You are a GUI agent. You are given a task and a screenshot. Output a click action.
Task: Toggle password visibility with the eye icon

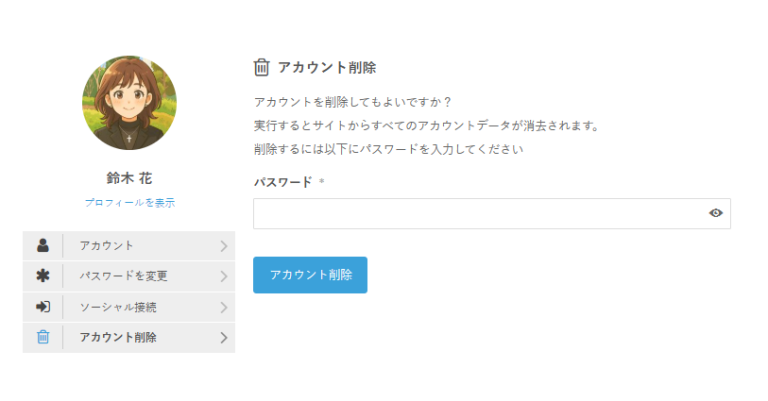[x=715, y=213]
